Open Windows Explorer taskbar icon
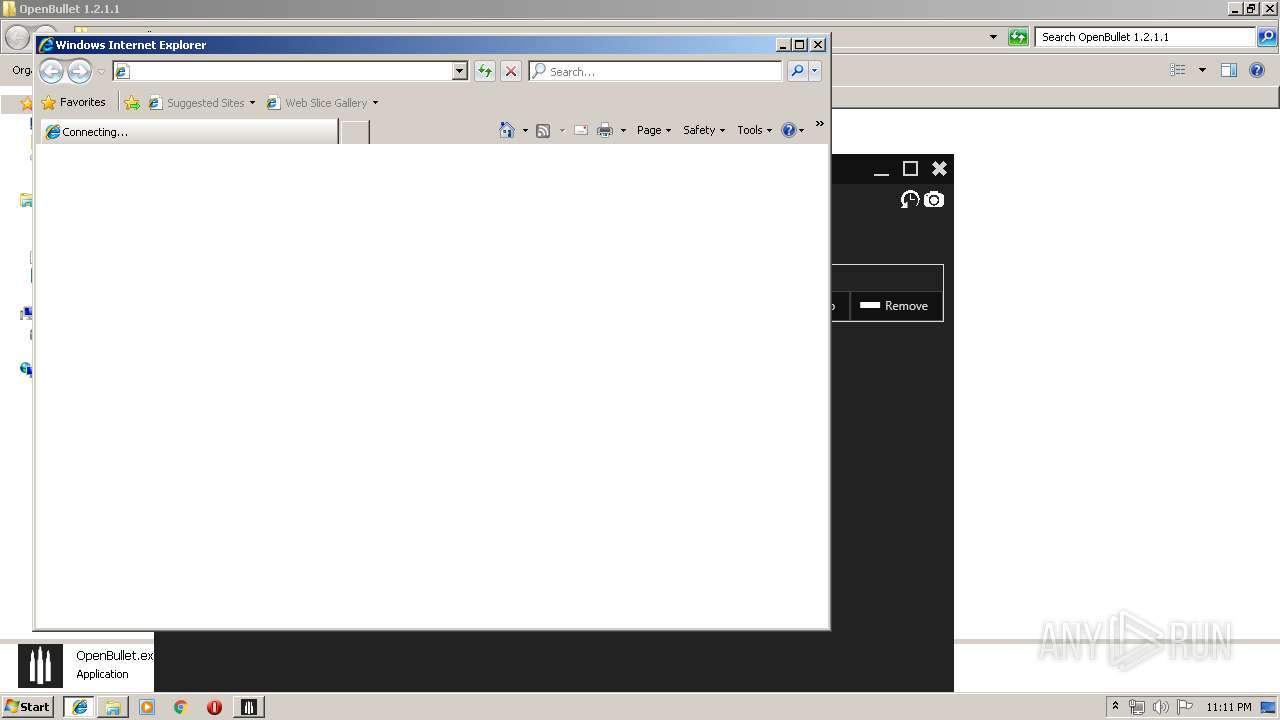Viewport: 1280px width, 720px height. pos(113,707)
